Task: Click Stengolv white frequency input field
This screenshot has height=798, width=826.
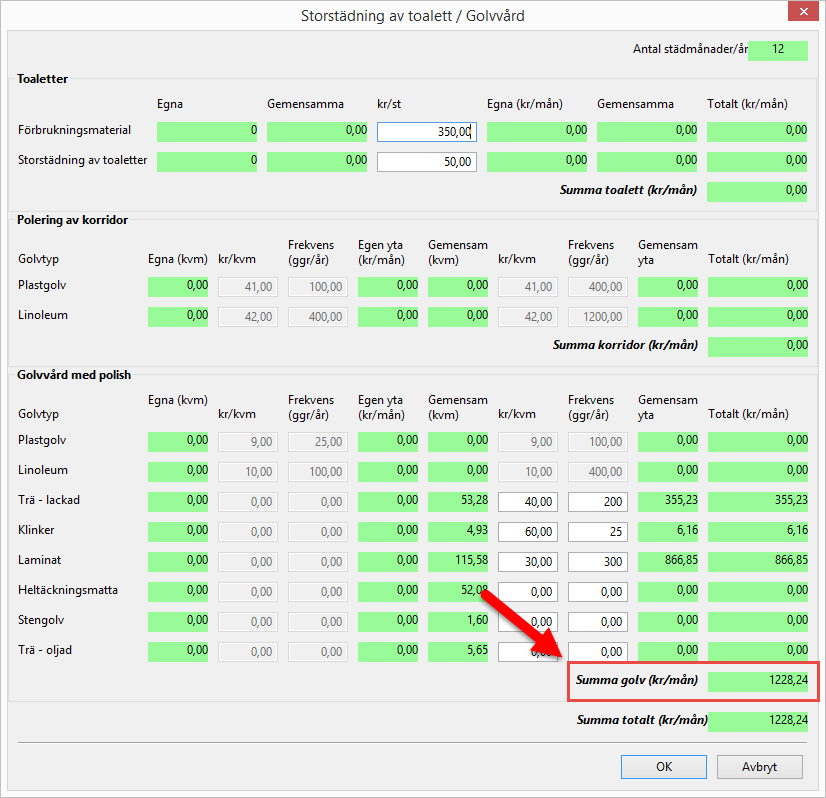Action: point(598,621)
